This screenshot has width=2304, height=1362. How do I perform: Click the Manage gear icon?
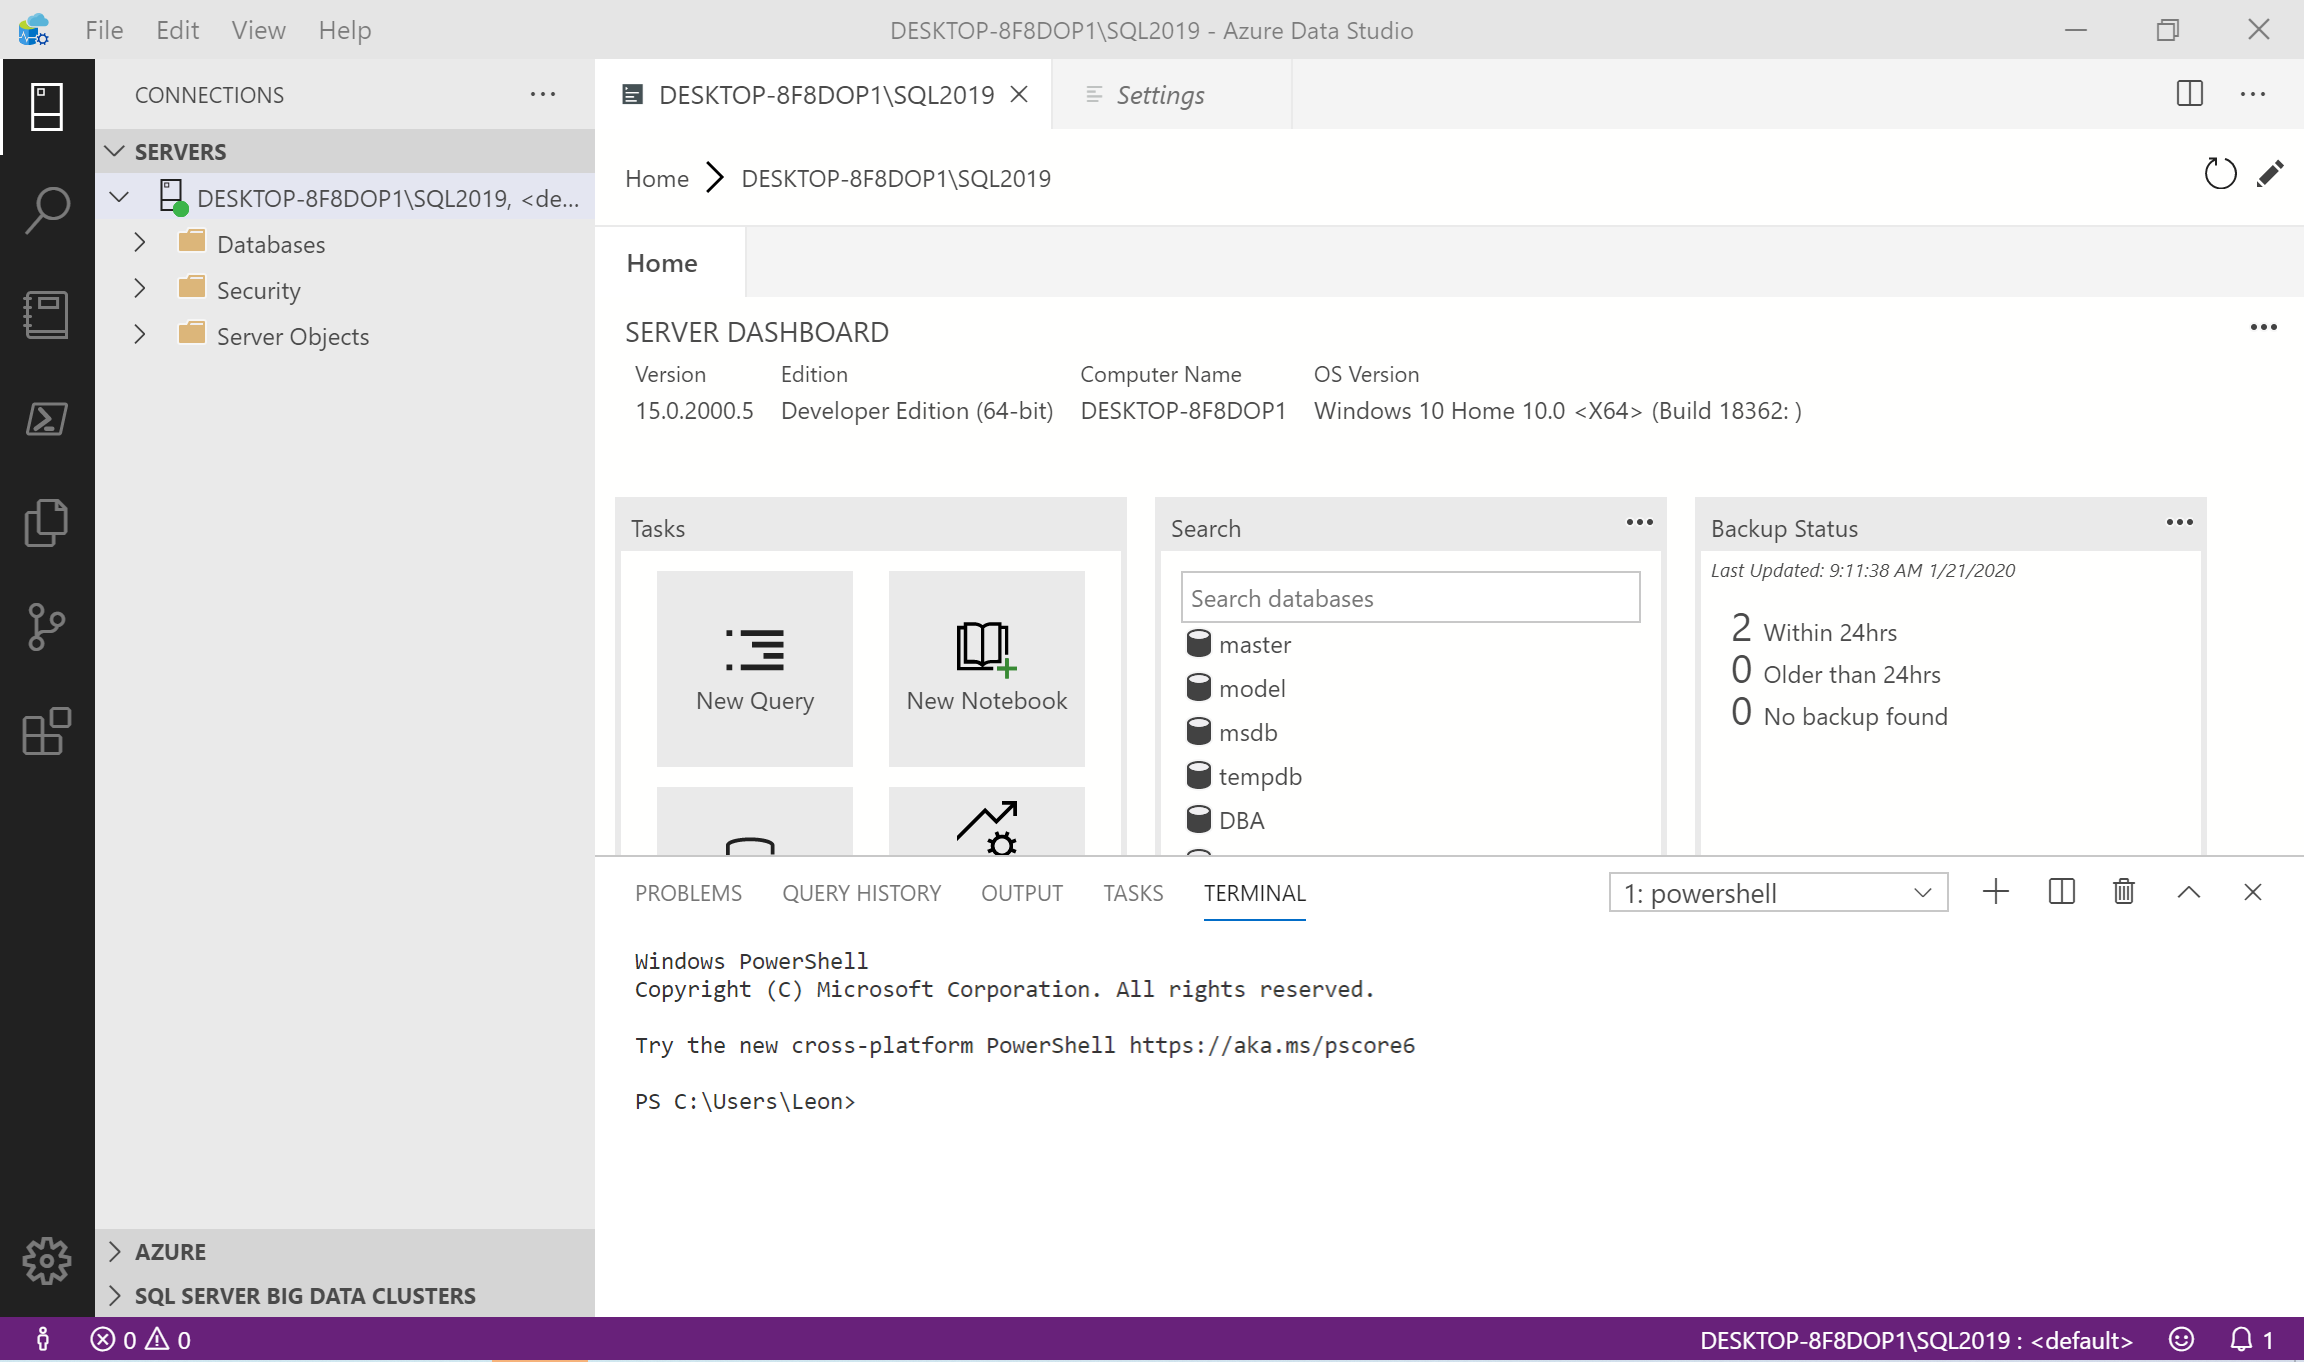tap(47, 1261)
